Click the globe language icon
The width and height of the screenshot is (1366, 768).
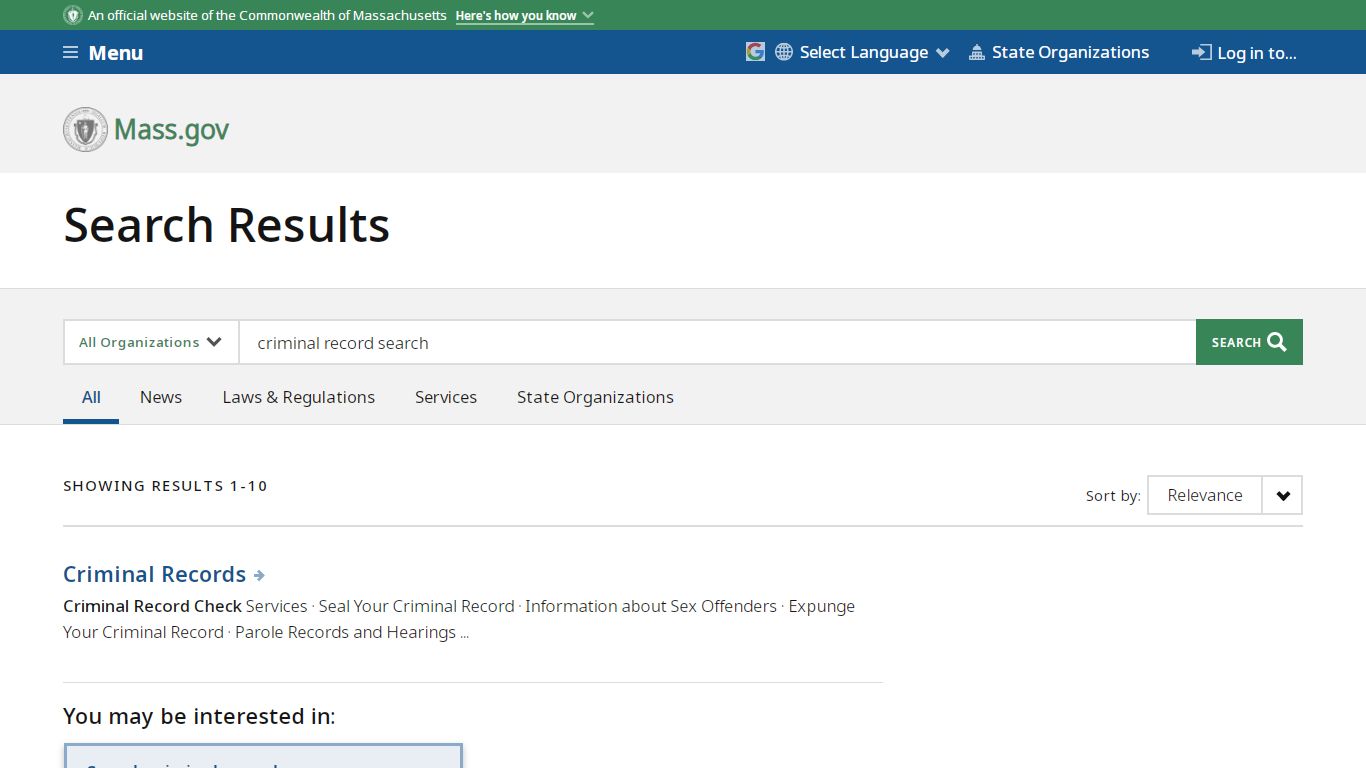[x=784, y=52]
